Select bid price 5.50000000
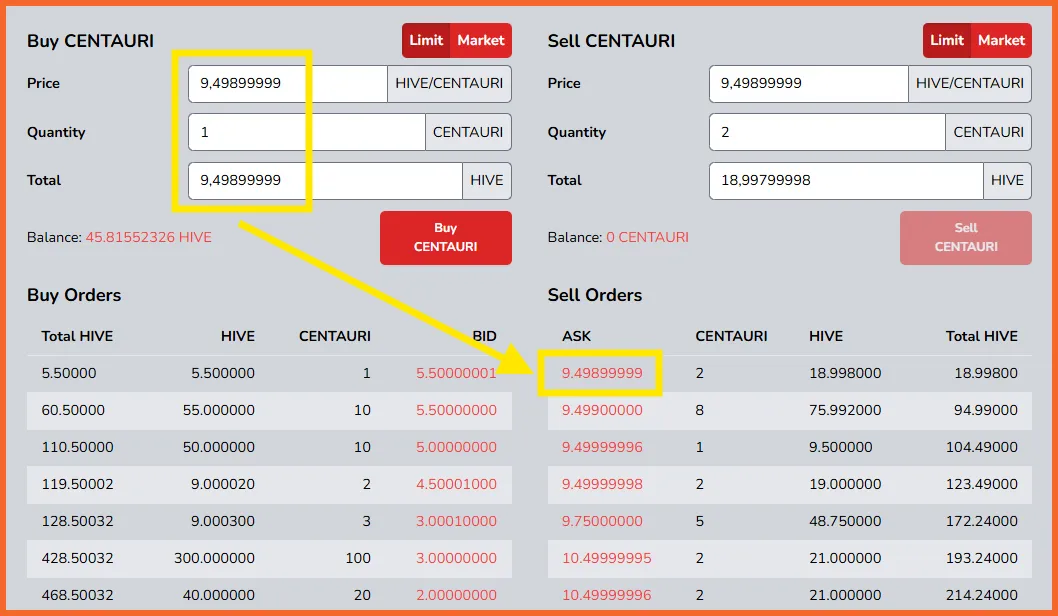The width and height of the screenshot is (1058, 616). tap(456, 410)
